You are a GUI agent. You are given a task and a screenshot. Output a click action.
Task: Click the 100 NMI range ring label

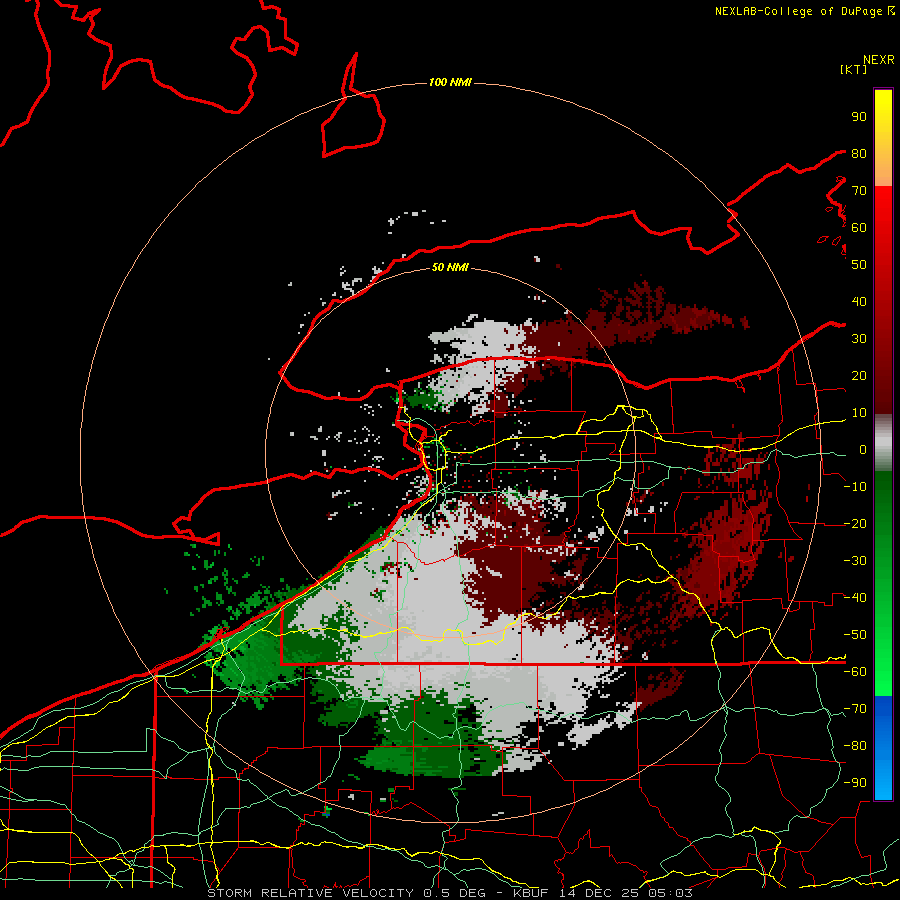click(x=450, y=83)
